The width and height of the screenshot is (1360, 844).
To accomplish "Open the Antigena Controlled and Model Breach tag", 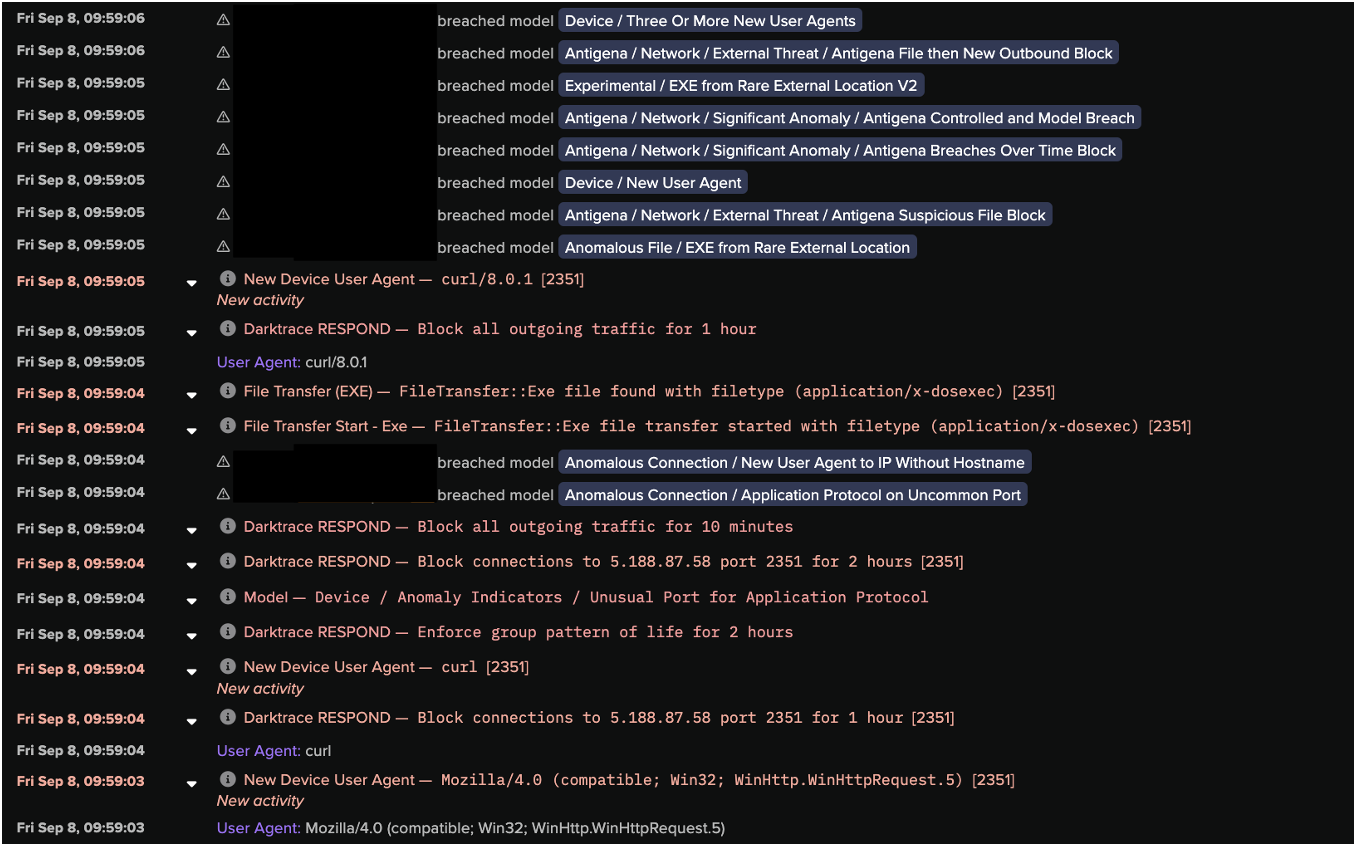I will pos(849,118).
